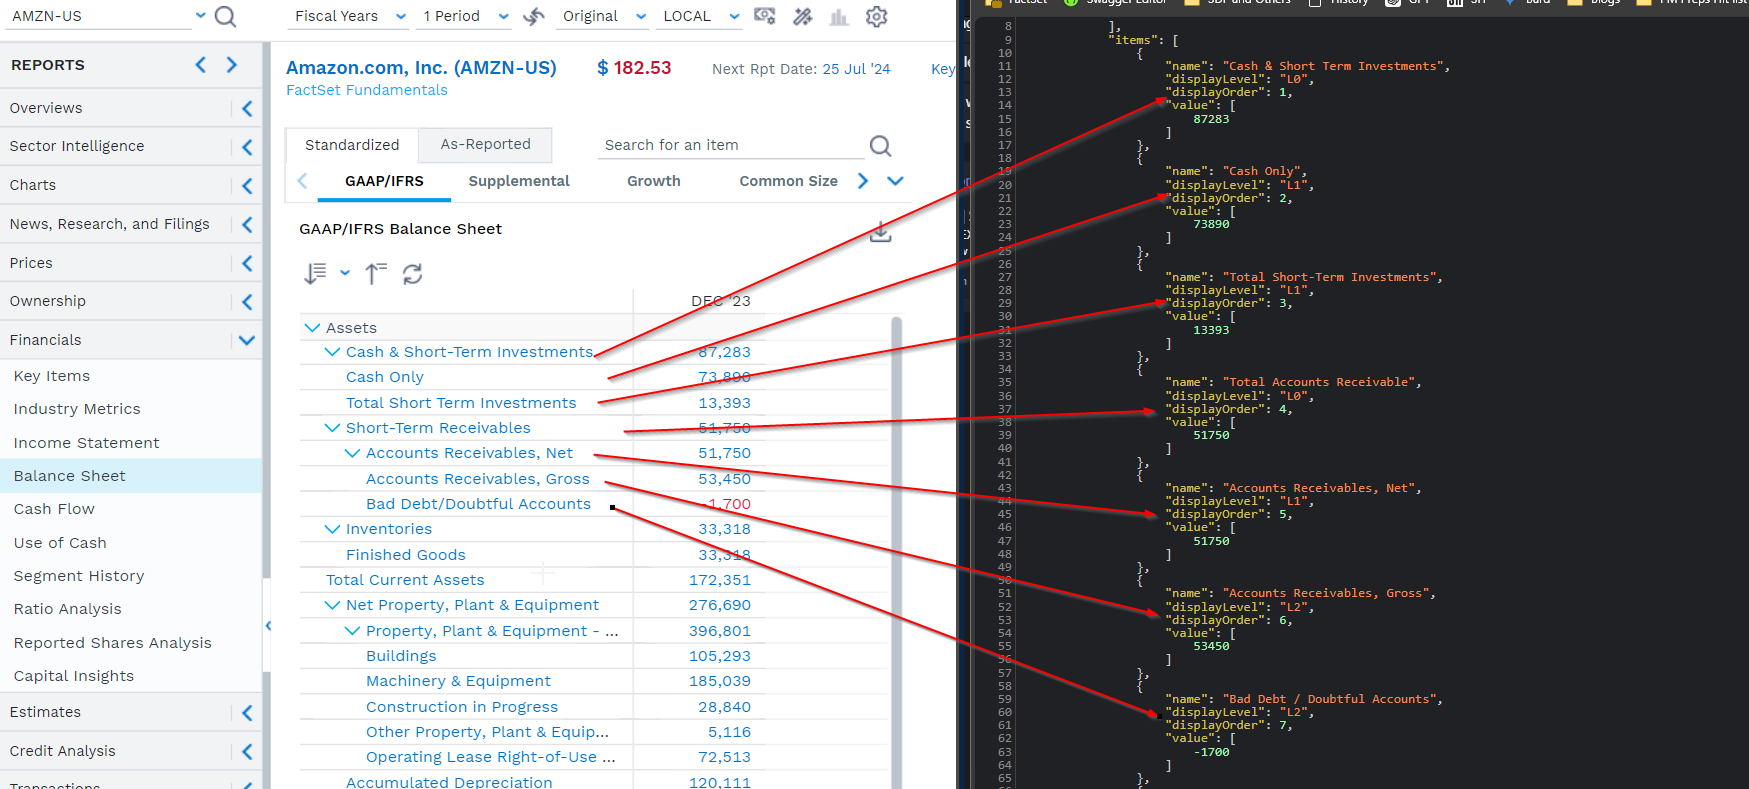The width and height of the screenshot is (1749, 789).
Task: Collapse the Short-Term Receivables row
Action: [x=332, y=428]
